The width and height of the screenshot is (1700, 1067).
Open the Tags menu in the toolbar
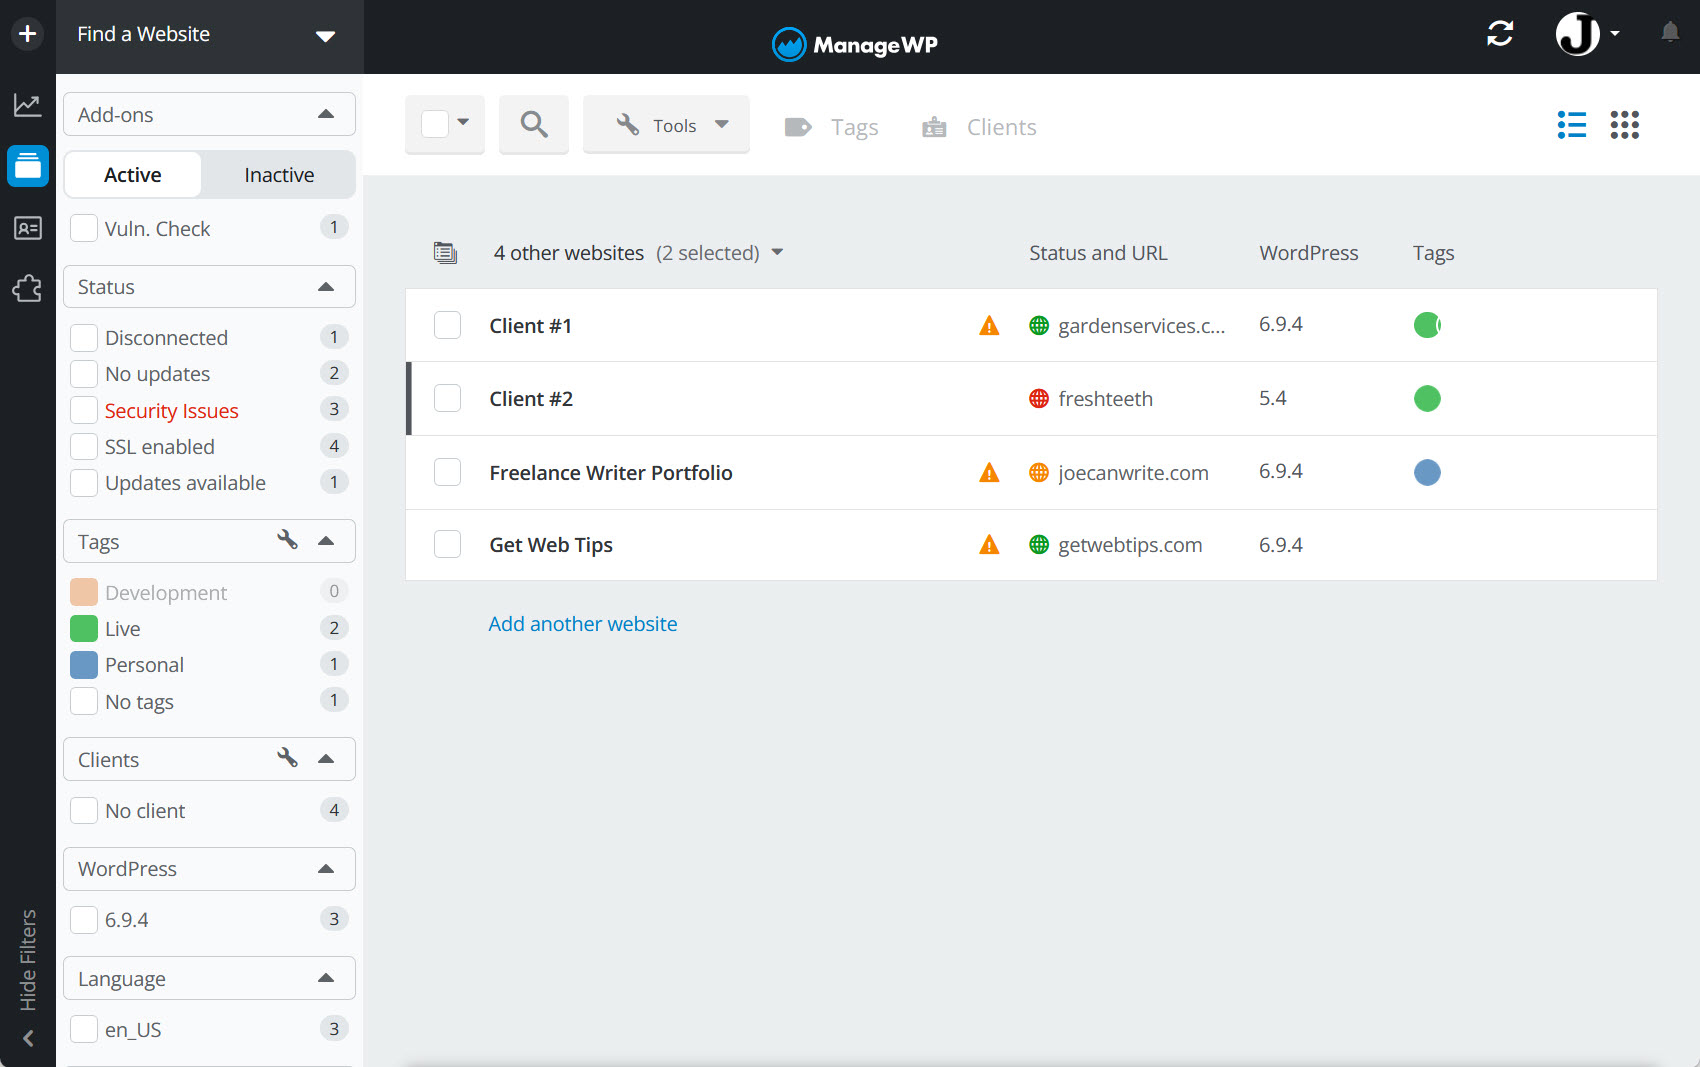[x=832, y=126]
